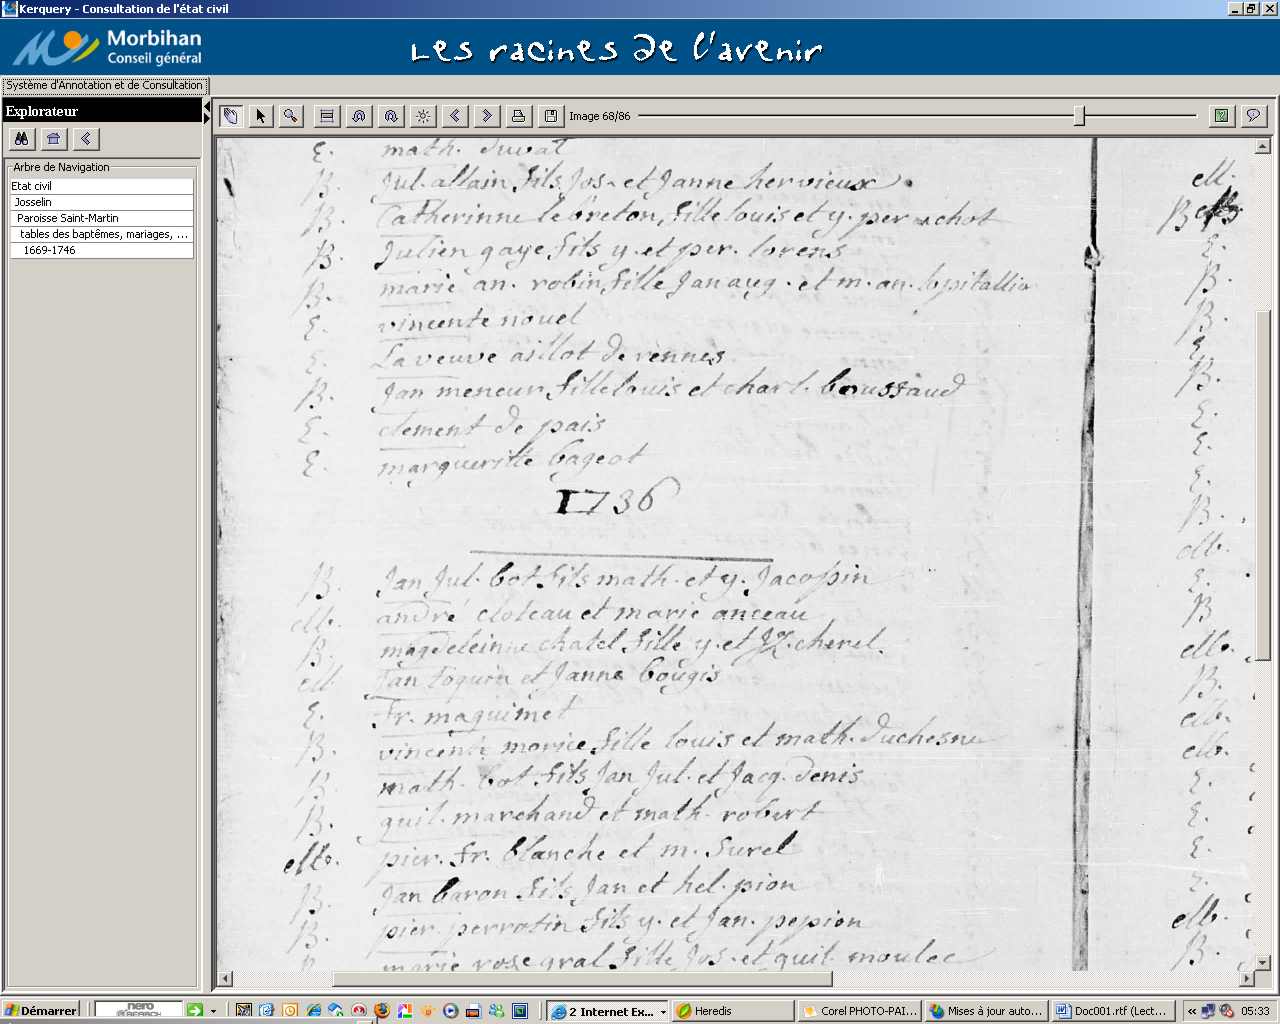Select the Josselin tree node
The width and height of the screenshot is (1280, 1024).
point(33,202)
